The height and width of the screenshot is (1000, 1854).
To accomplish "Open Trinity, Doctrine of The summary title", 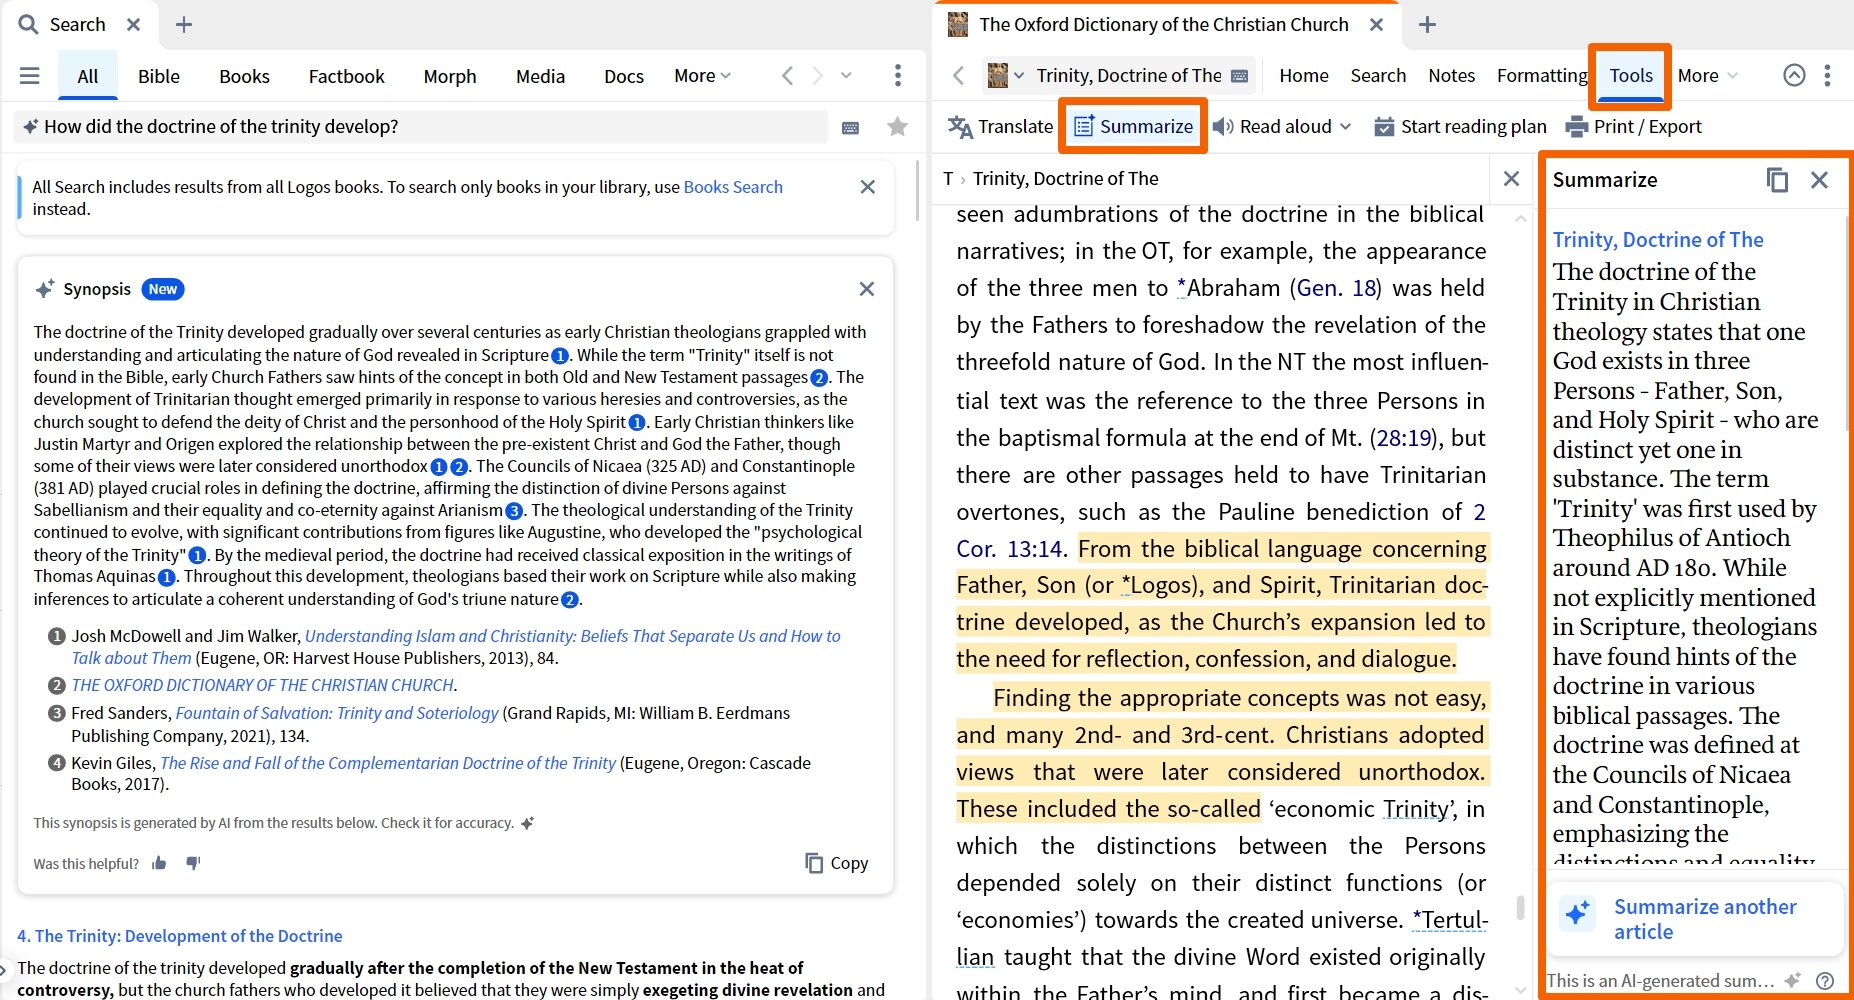I will [1658, 240].
